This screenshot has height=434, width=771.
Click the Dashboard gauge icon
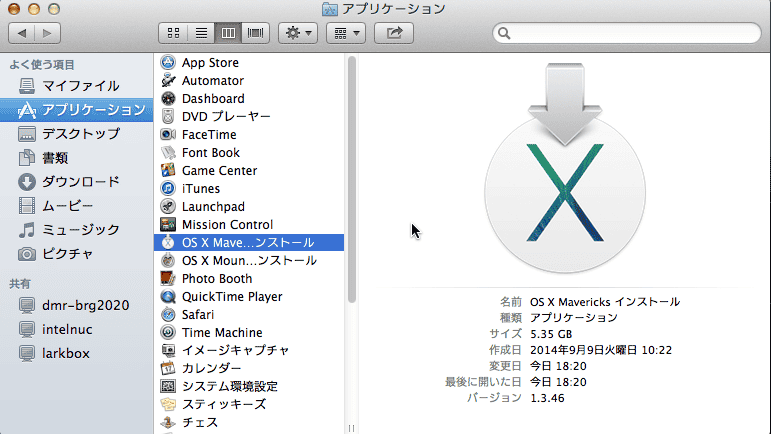click(x=168, y=98)
